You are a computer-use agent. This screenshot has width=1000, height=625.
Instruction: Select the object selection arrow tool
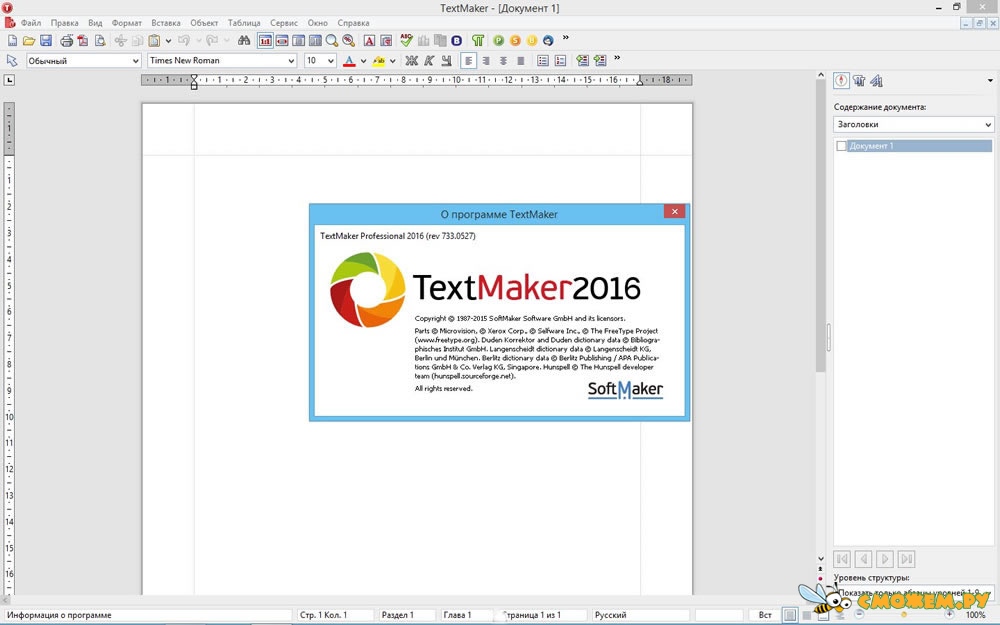pyautogui.click(x=11, y=61)
